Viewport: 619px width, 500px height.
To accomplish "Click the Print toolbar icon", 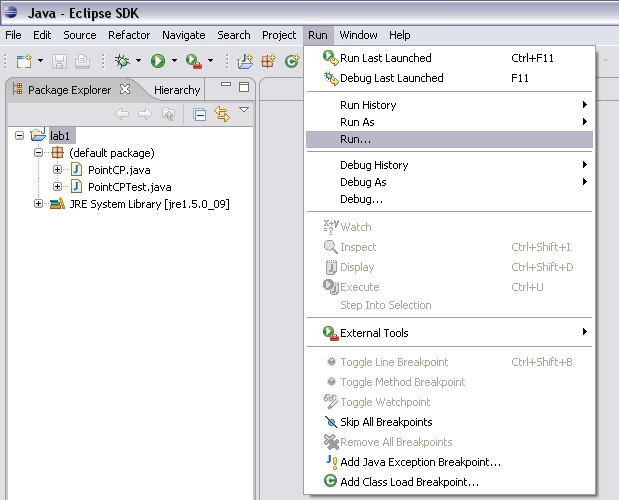I will [82, 61].
